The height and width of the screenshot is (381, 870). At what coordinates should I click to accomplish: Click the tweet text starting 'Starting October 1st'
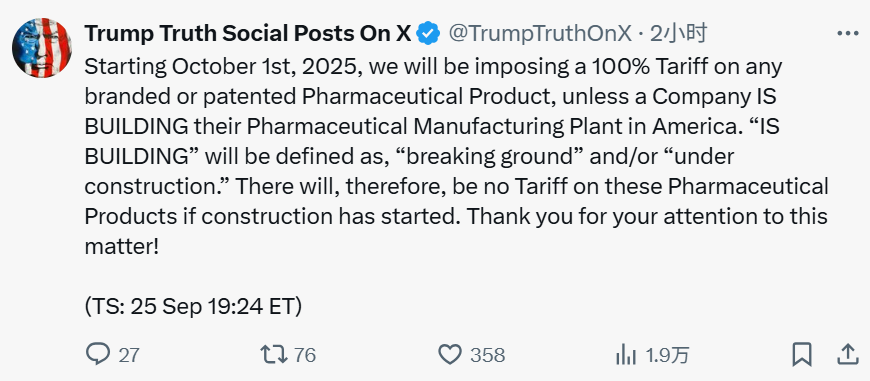click(x=456, y=157)
